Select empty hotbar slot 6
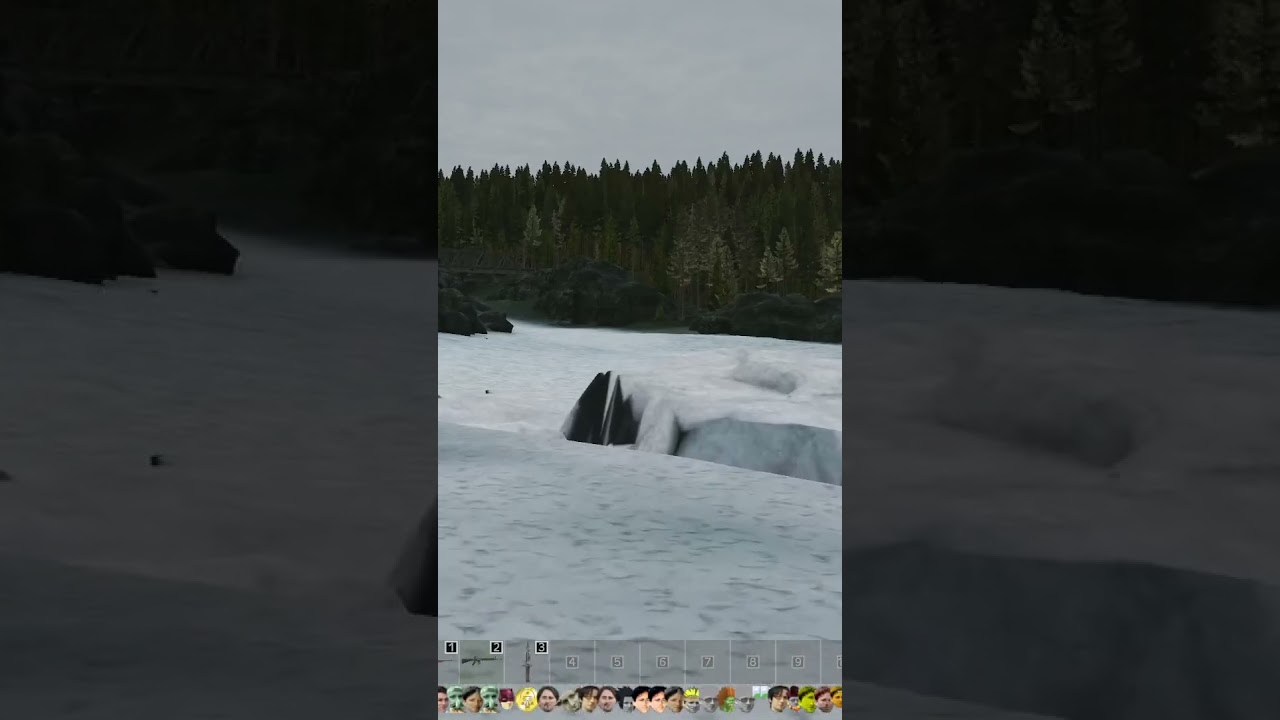1280x720 pixels. point(662,662)
